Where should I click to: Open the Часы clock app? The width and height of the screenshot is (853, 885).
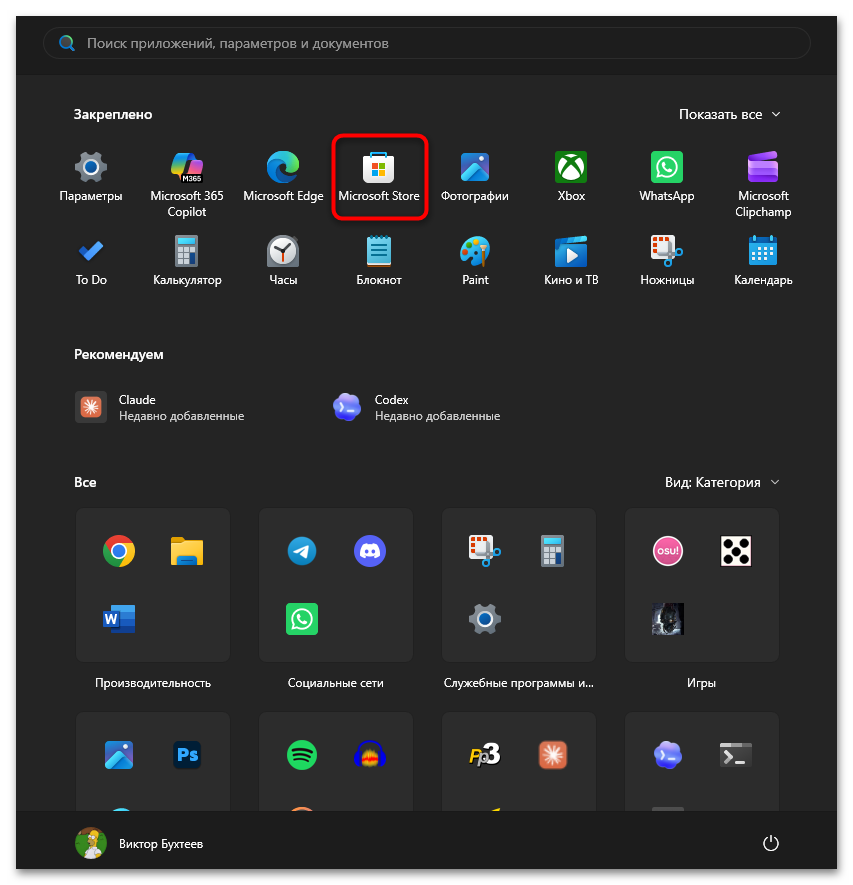tap(283, 261)
